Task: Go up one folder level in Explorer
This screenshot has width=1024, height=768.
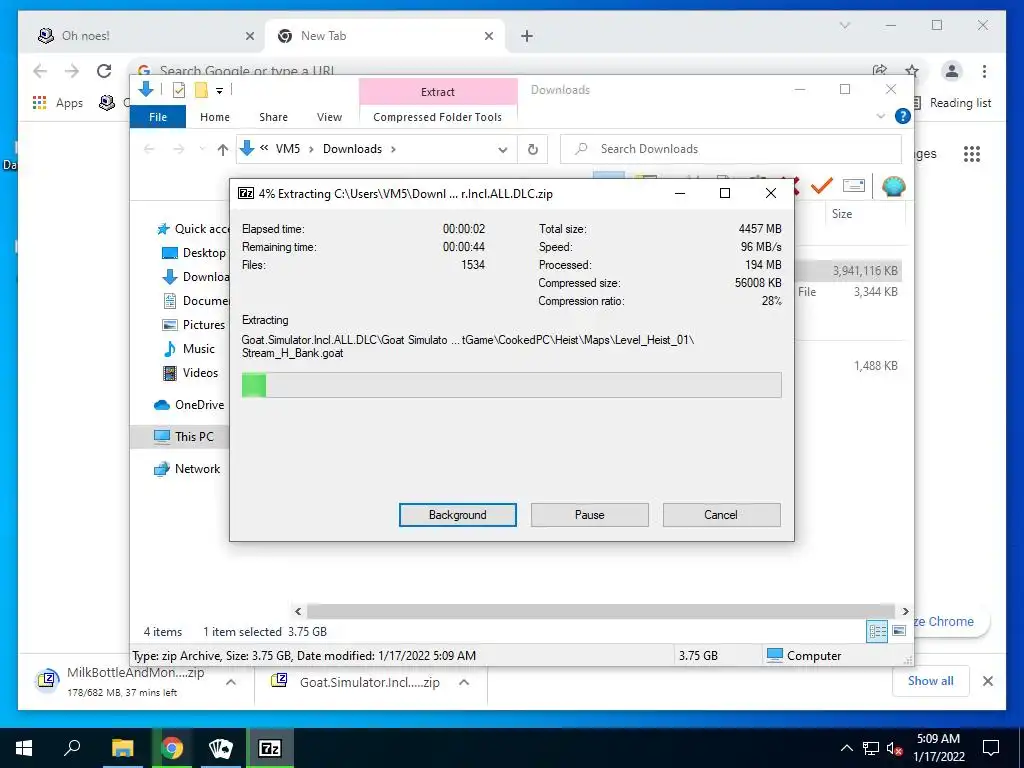Action: pyautogui.click(x=223, y=150)
